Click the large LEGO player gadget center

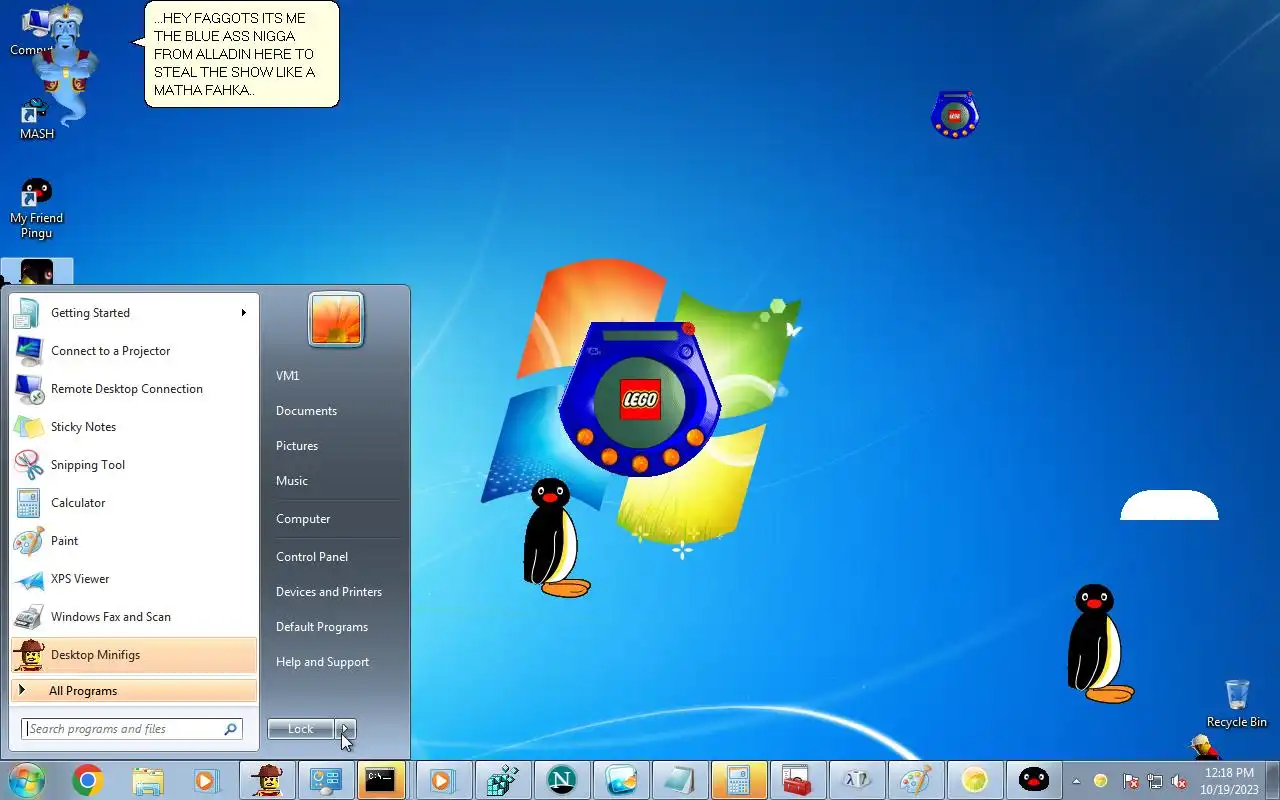640,400
